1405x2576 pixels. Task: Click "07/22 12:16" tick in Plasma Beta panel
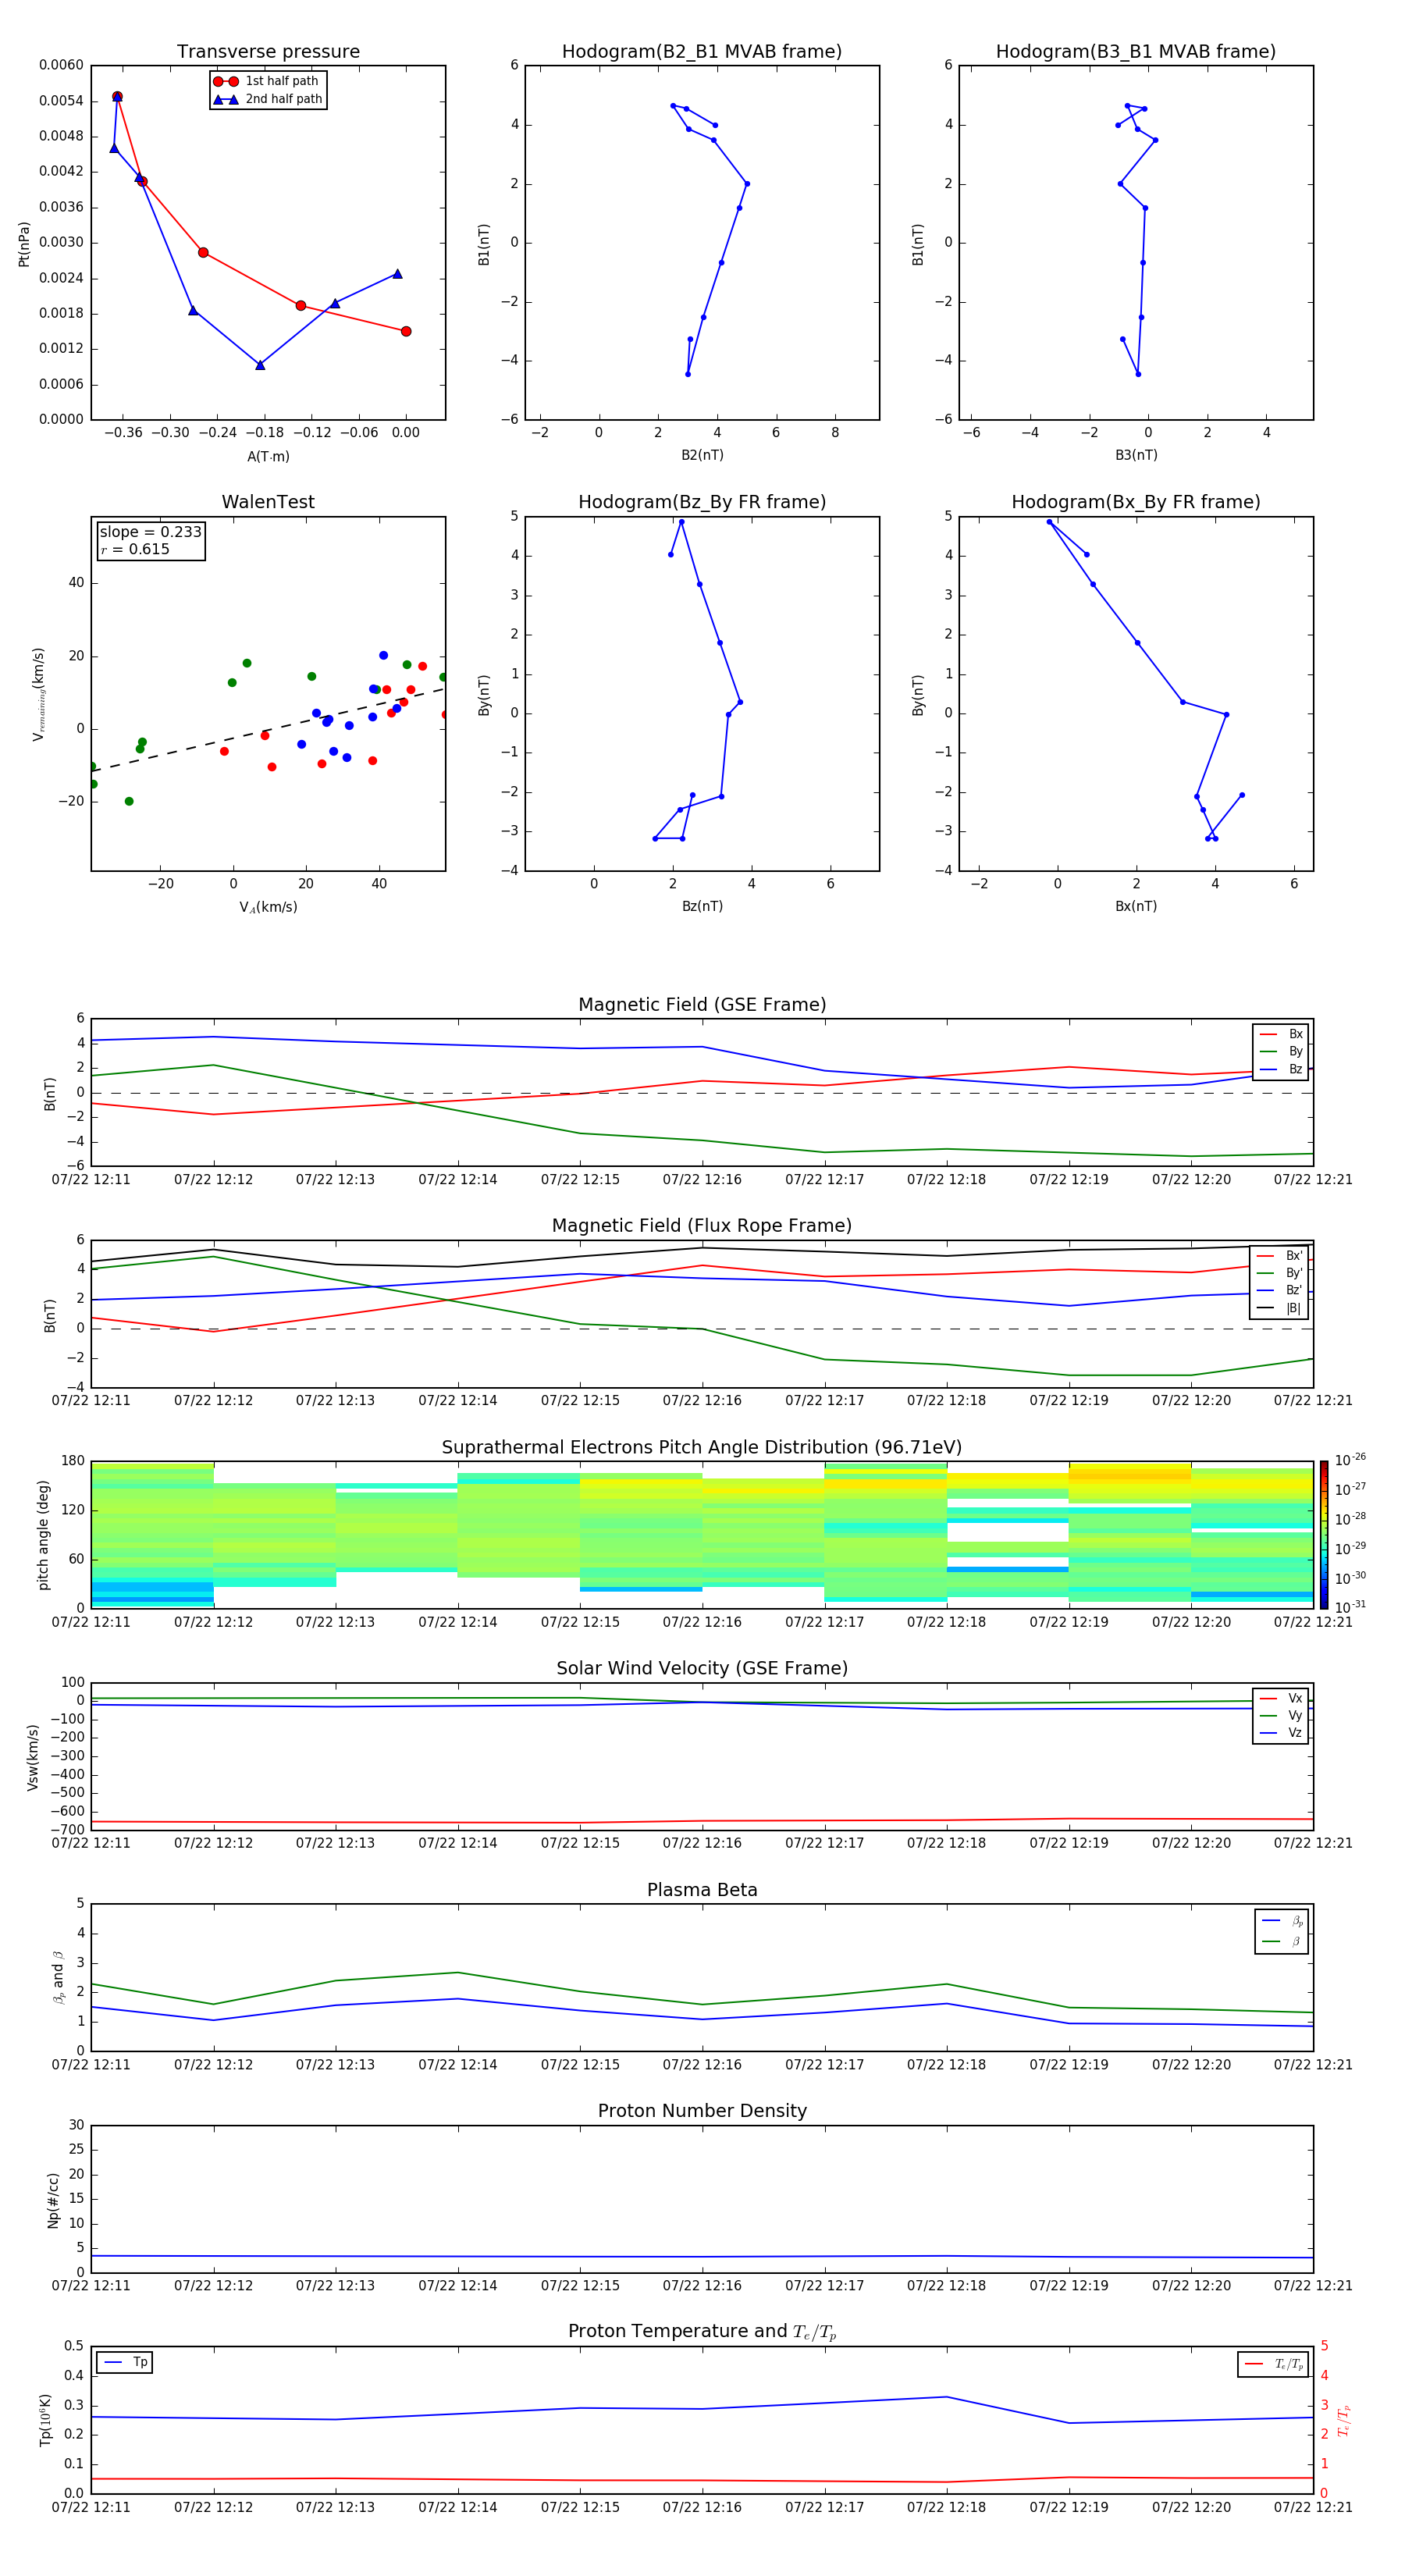point(702,2064)
